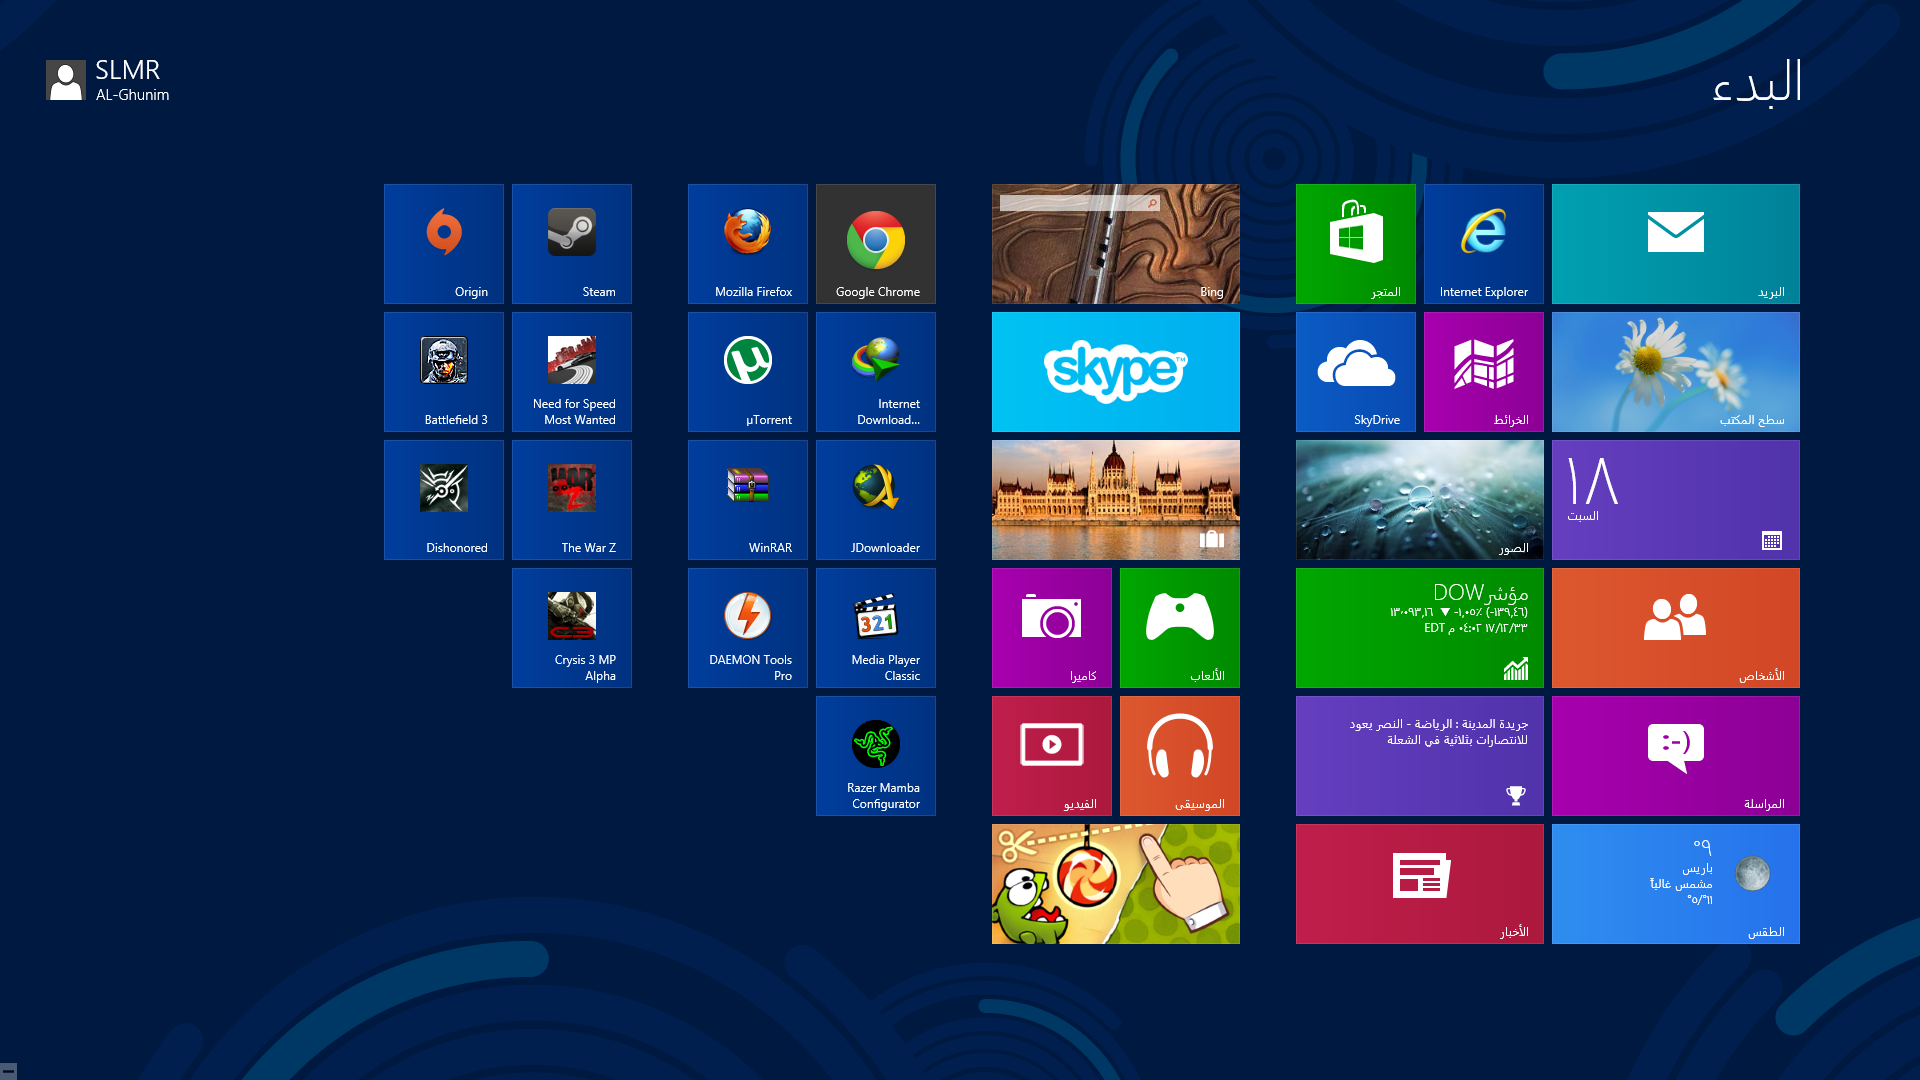Viewport: 1920px width, 1080px height.
Task: Open SkyDrive tile
Action: coord(1356,371)
